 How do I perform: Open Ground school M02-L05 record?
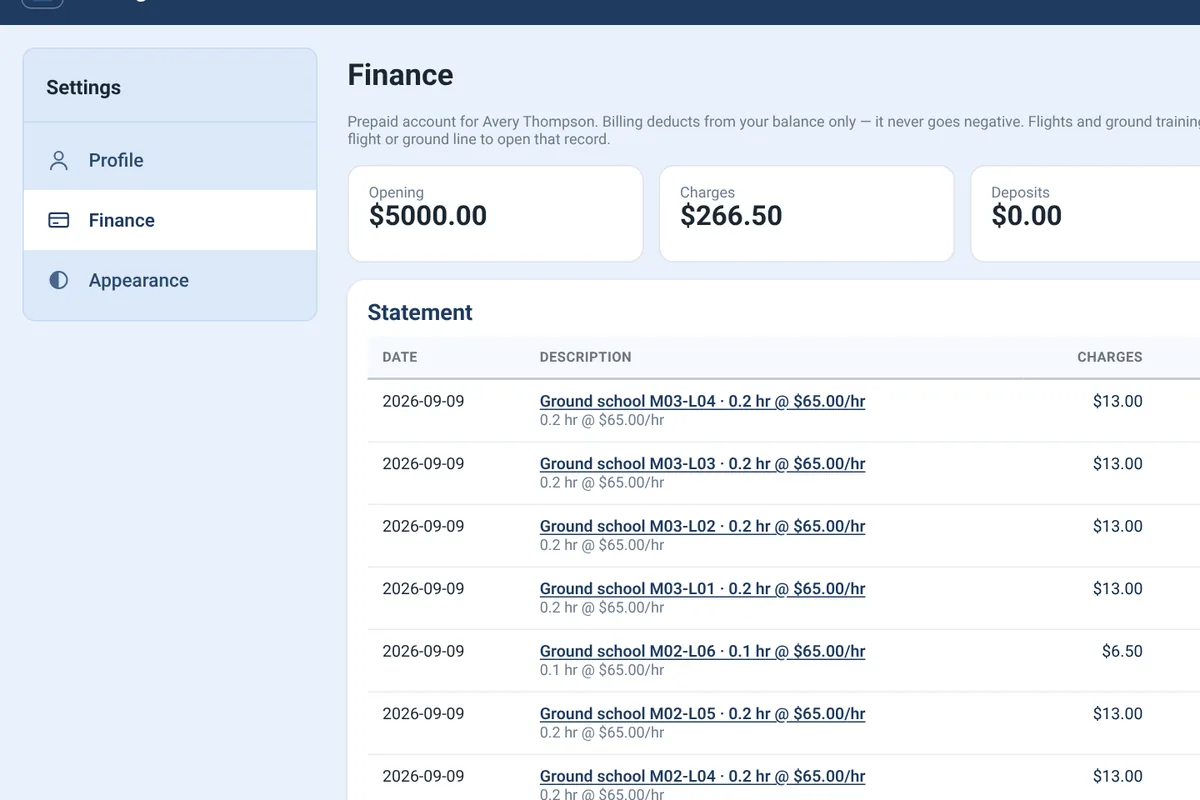click(x=702, y=714)
